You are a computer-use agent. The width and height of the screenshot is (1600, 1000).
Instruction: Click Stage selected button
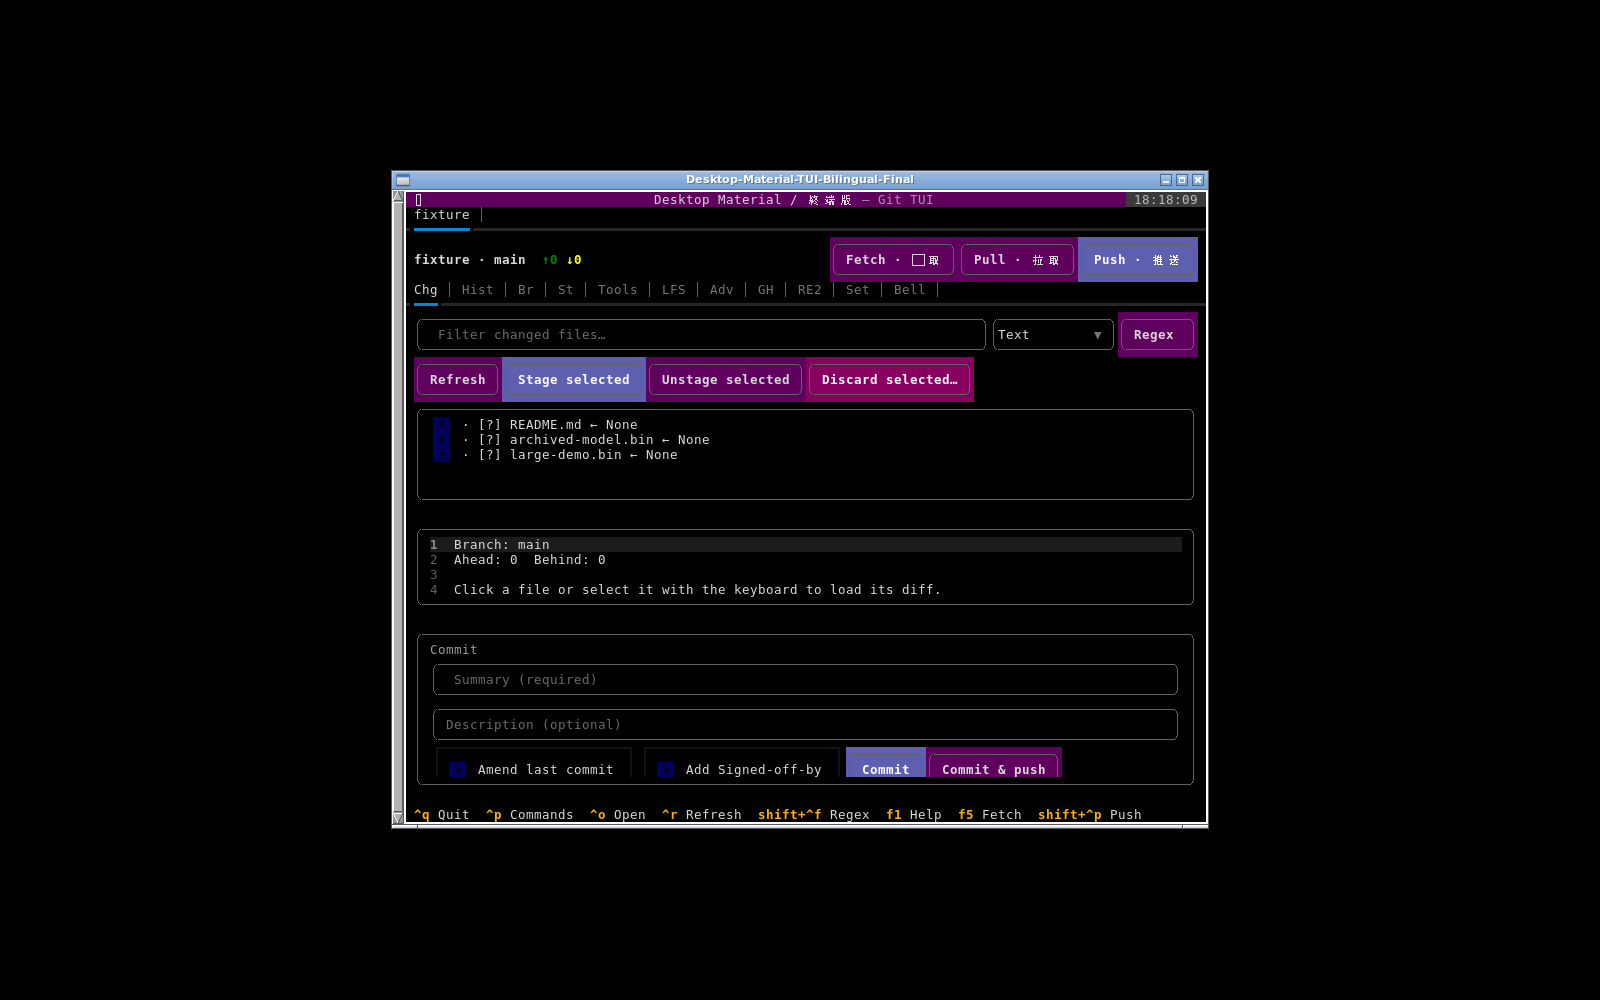[x=573, y=380]
